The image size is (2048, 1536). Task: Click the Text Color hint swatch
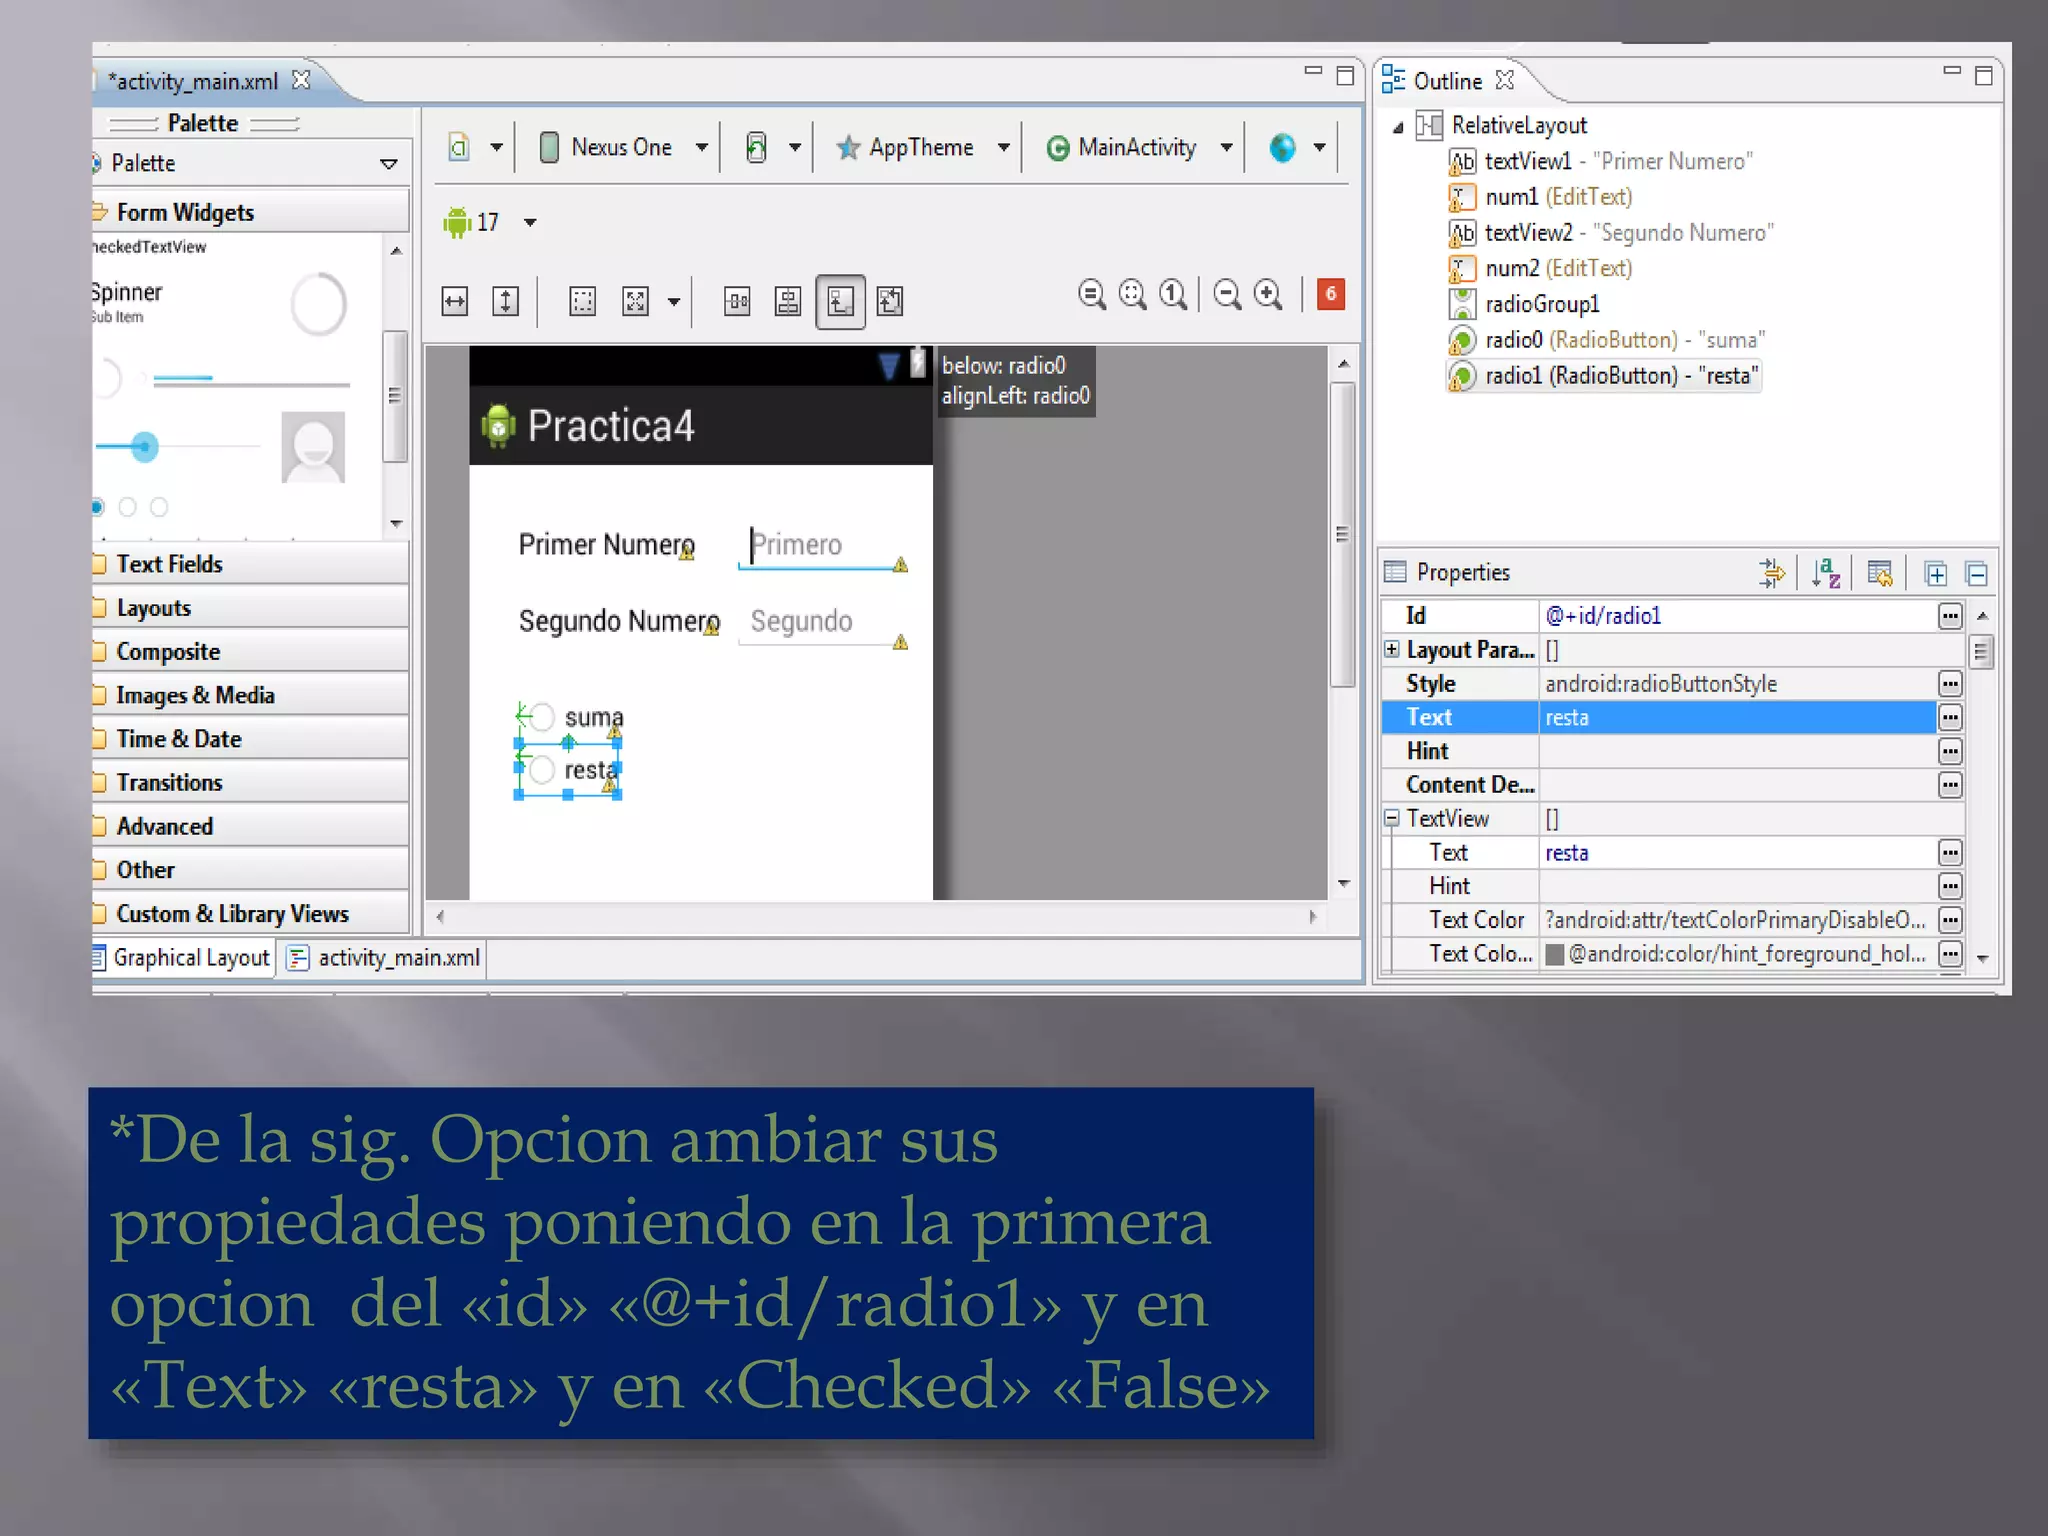1555,954
